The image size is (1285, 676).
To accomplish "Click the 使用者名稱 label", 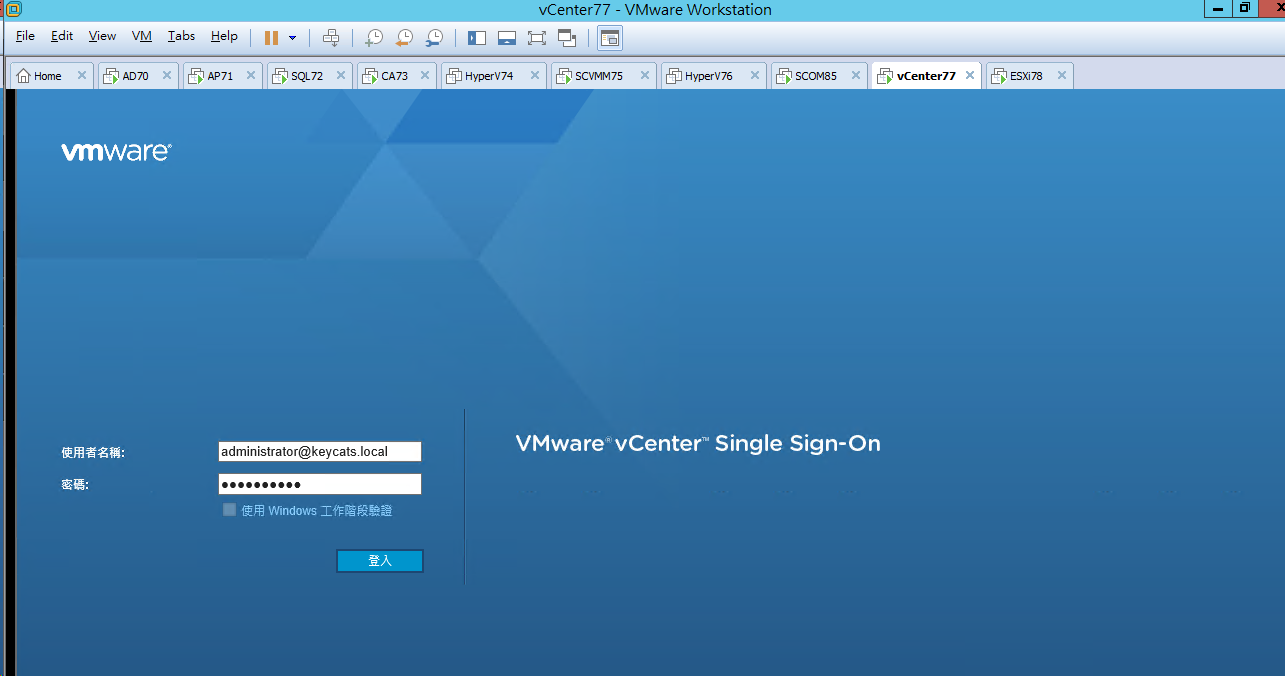I will coord(93,453).
